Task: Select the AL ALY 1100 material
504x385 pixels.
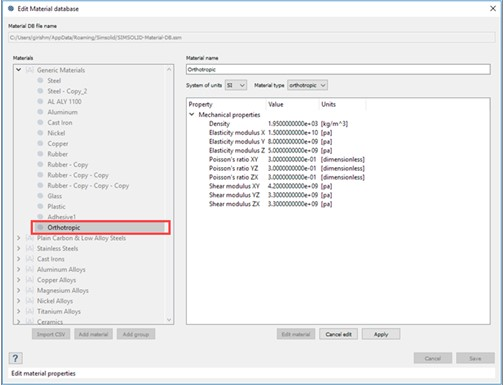Action: click(64, 102)
